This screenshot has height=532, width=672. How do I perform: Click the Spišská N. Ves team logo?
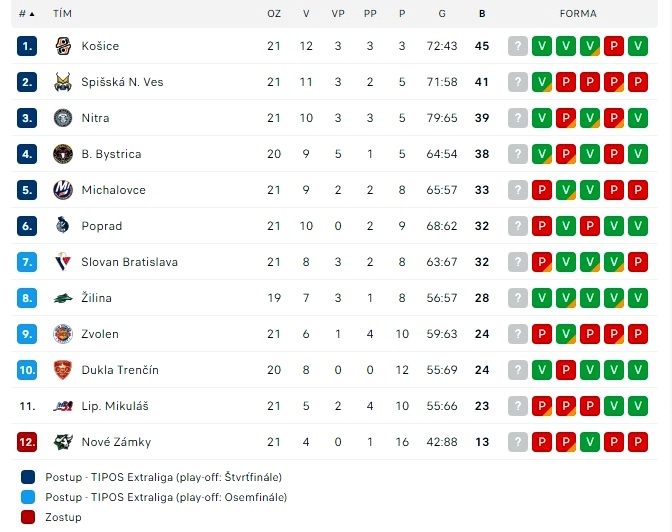pyautogui.click(x=63, y=82)
